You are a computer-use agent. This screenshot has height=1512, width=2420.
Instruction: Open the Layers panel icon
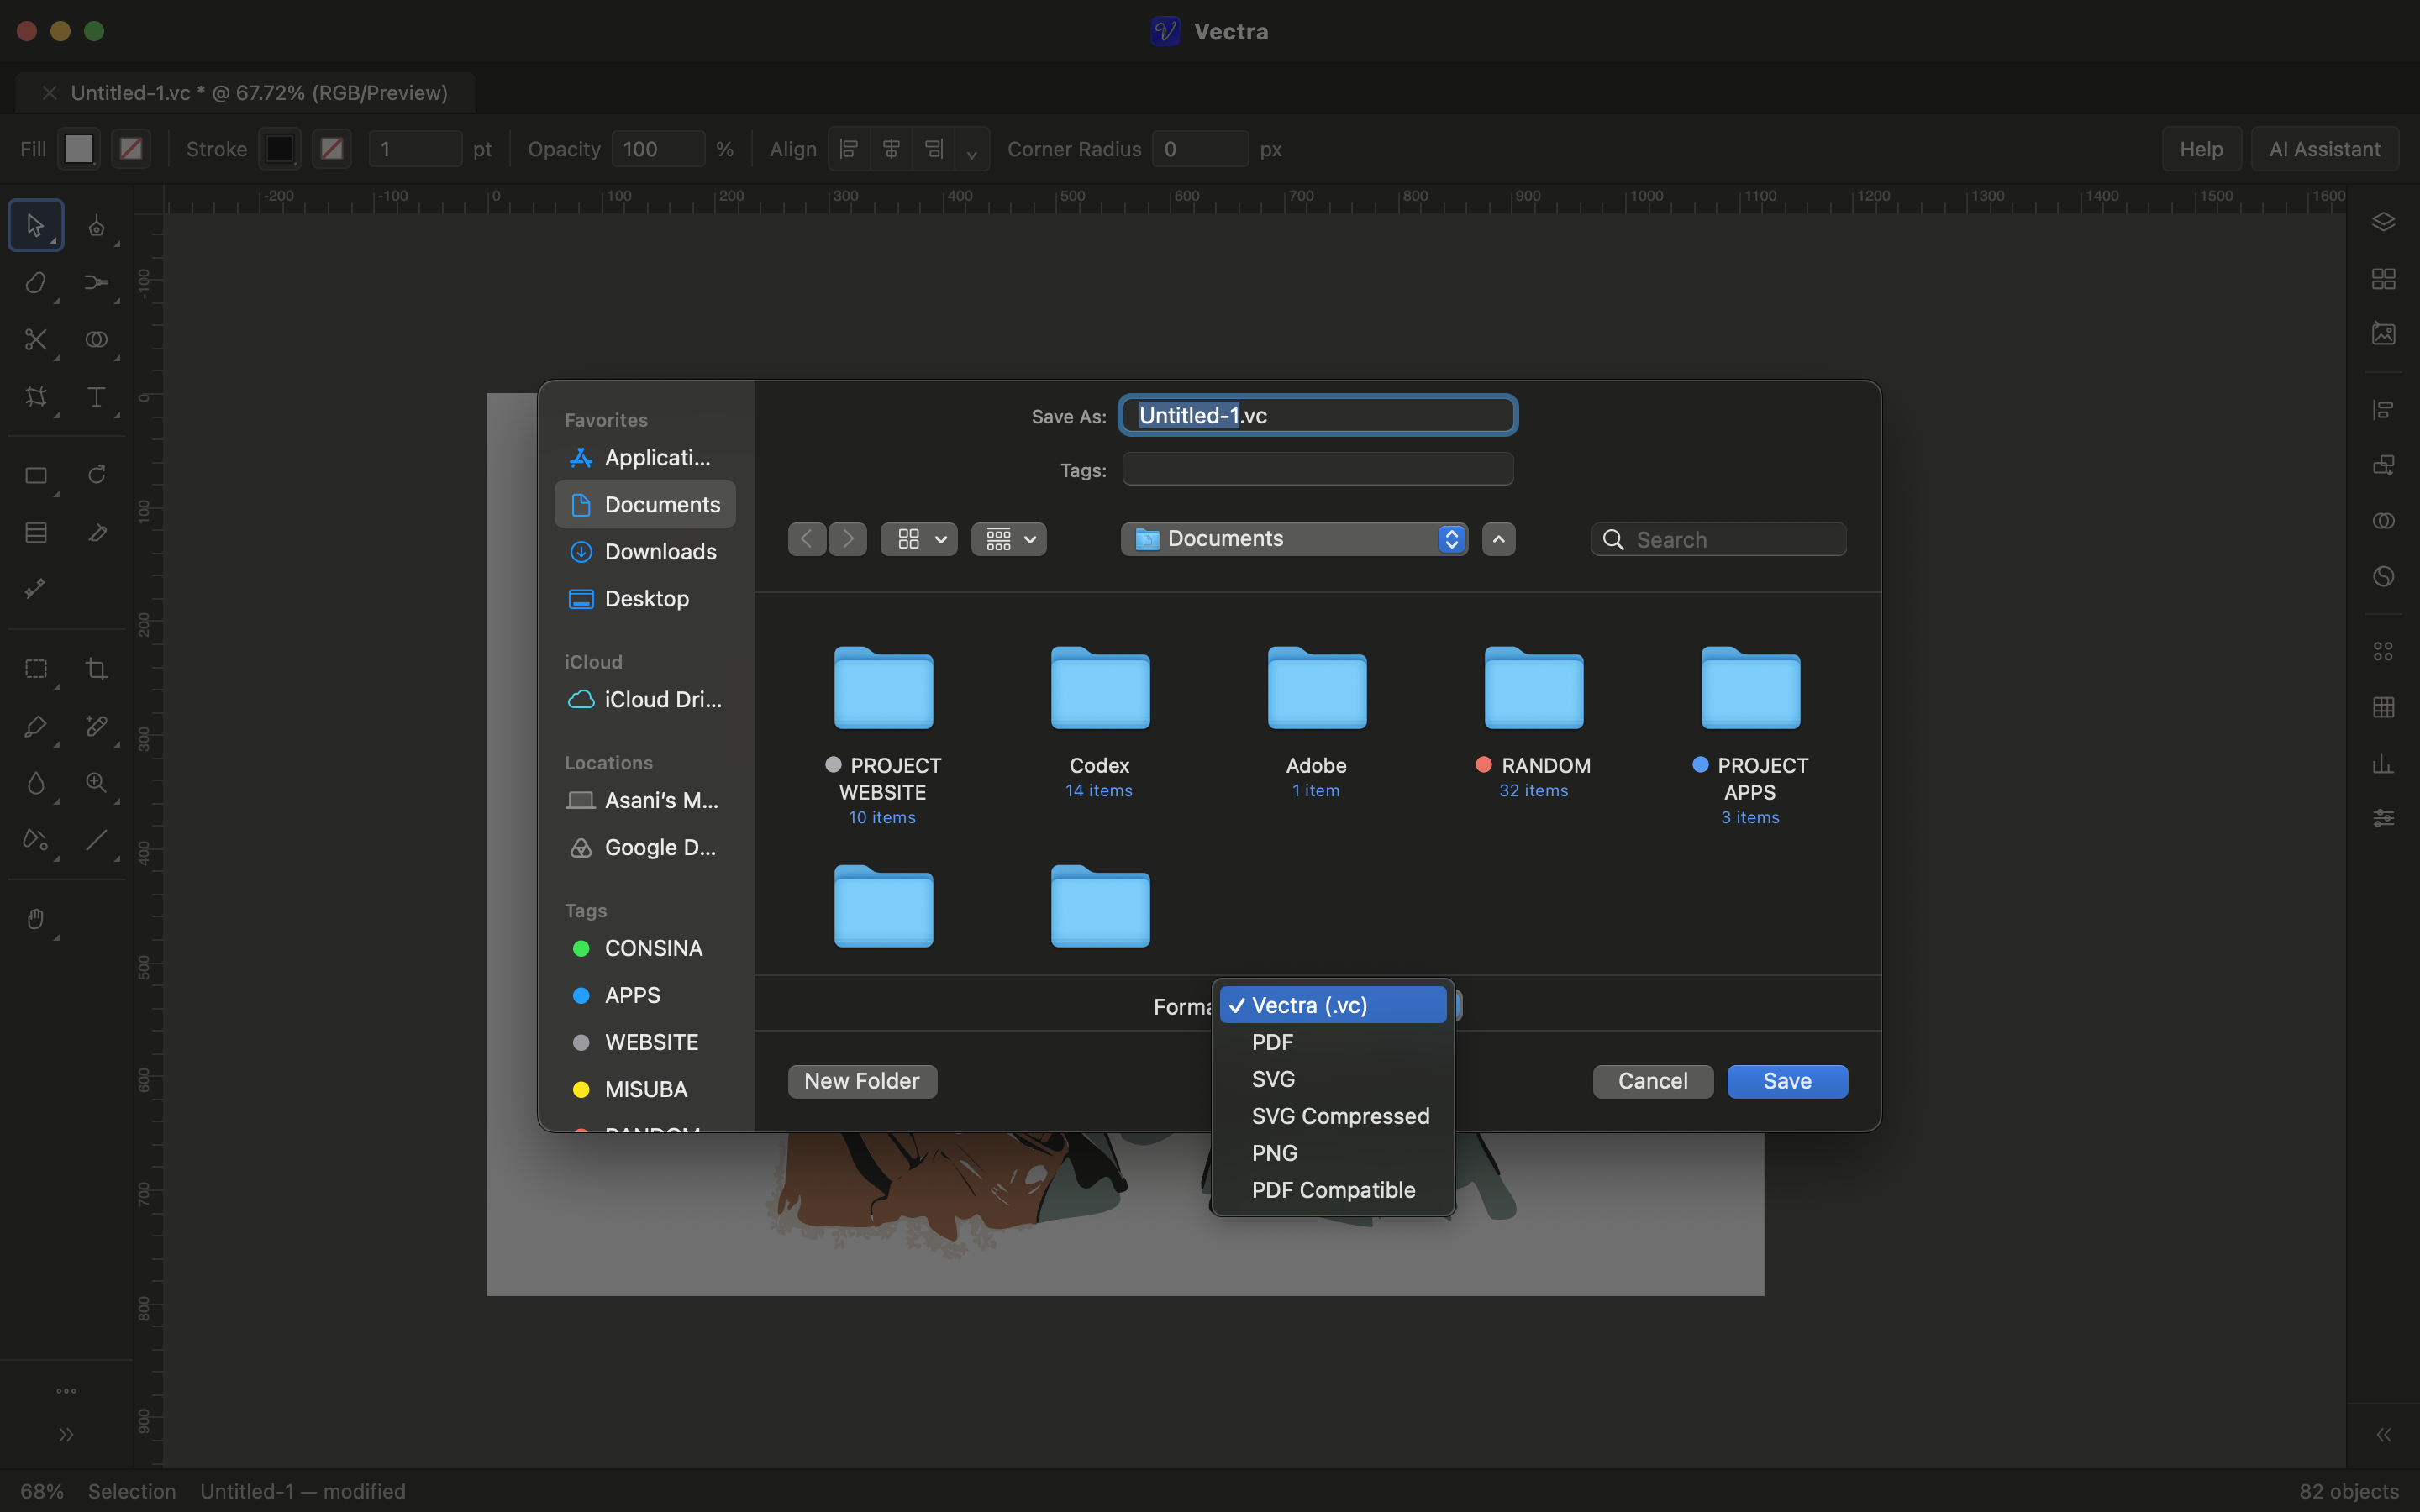(x=2383, y=222)
